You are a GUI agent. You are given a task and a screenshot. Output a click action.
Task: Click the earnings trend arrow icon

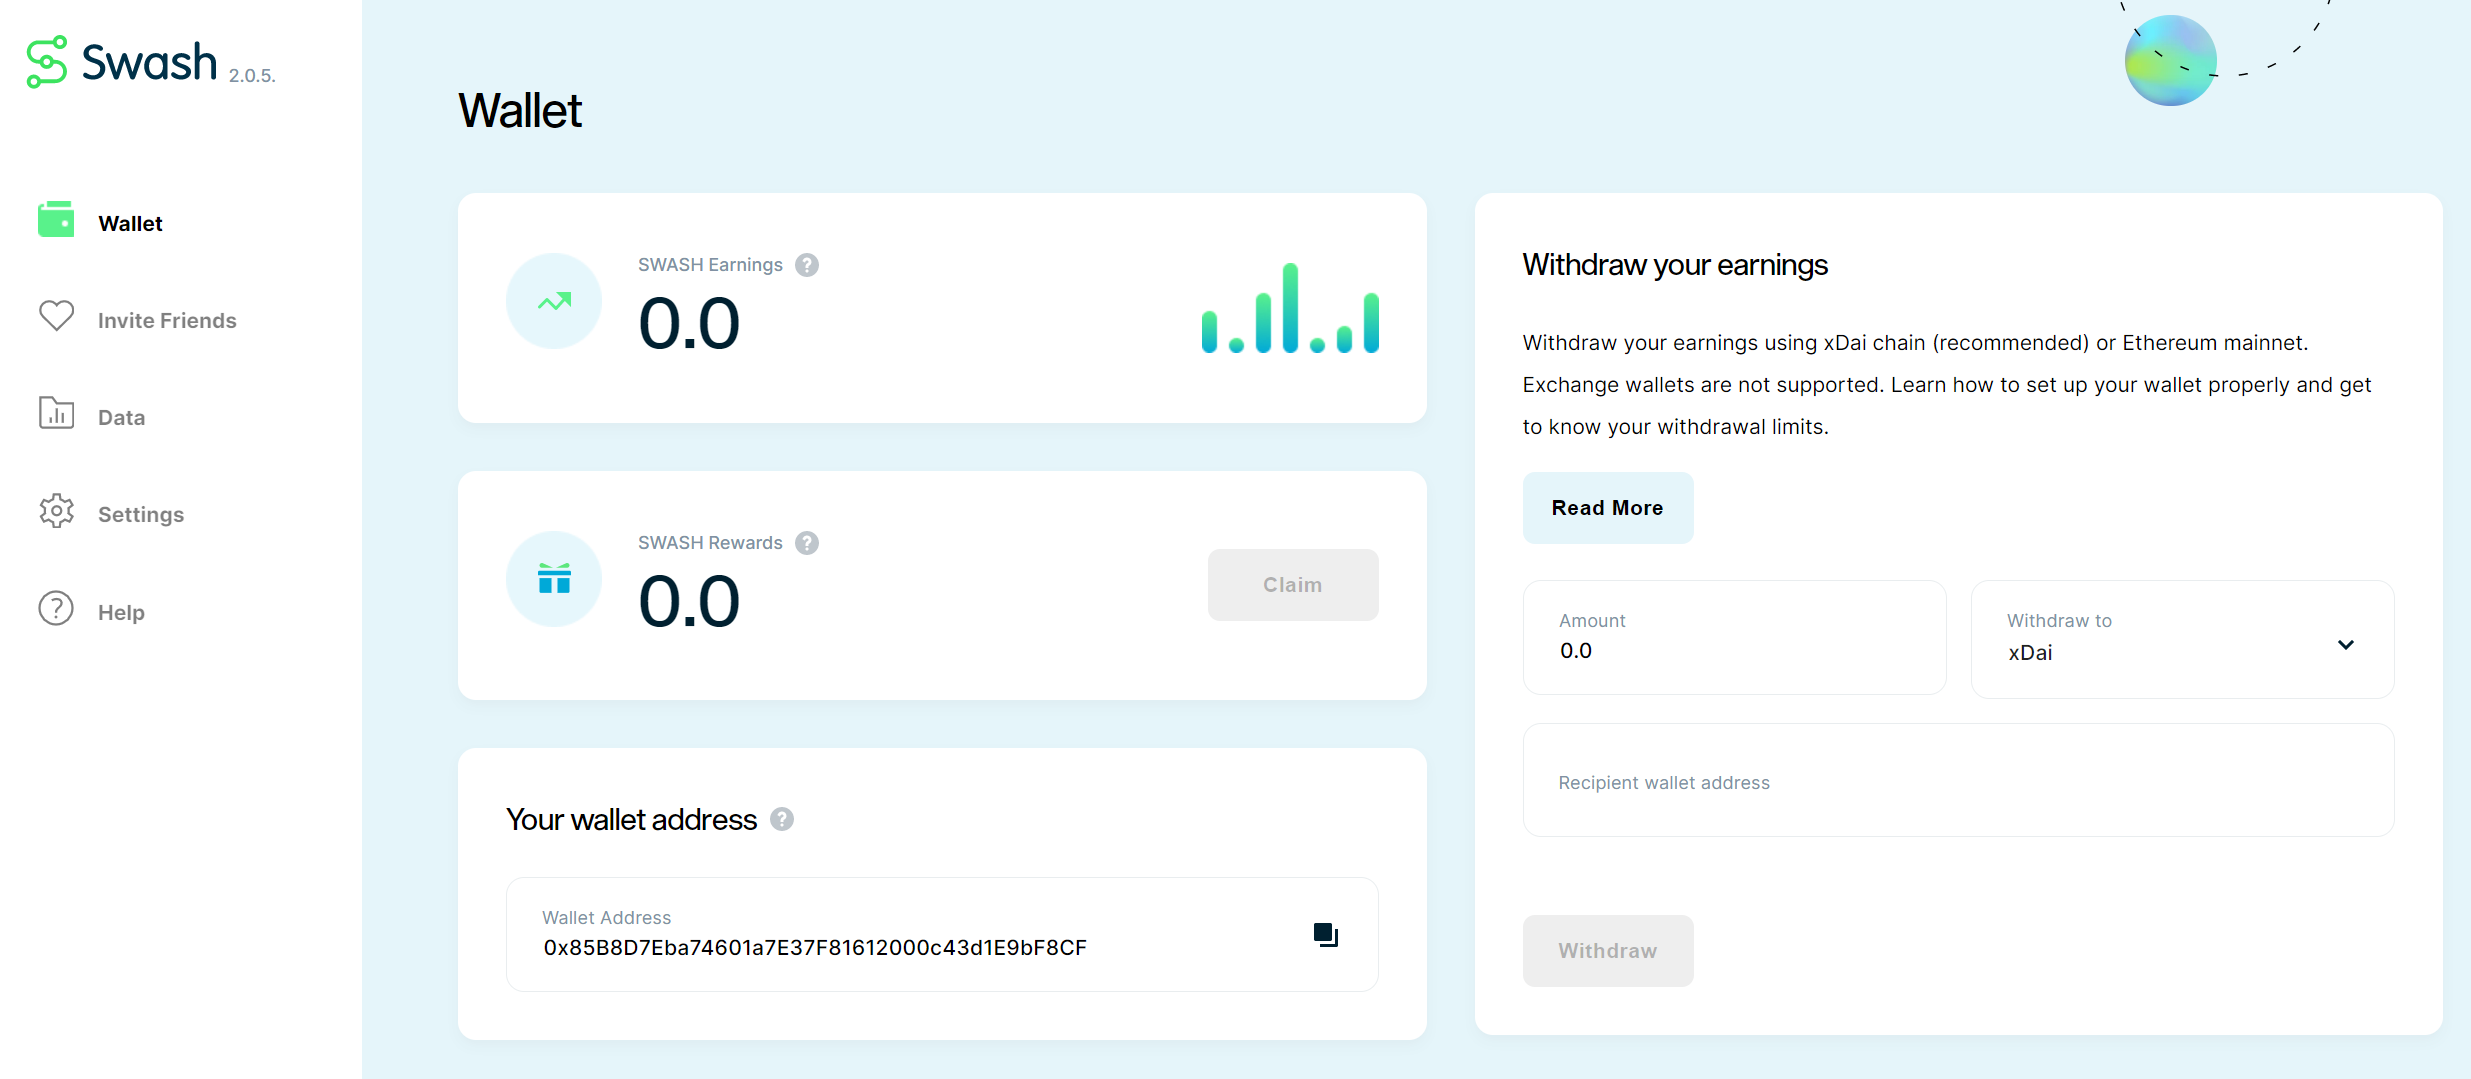554,301
